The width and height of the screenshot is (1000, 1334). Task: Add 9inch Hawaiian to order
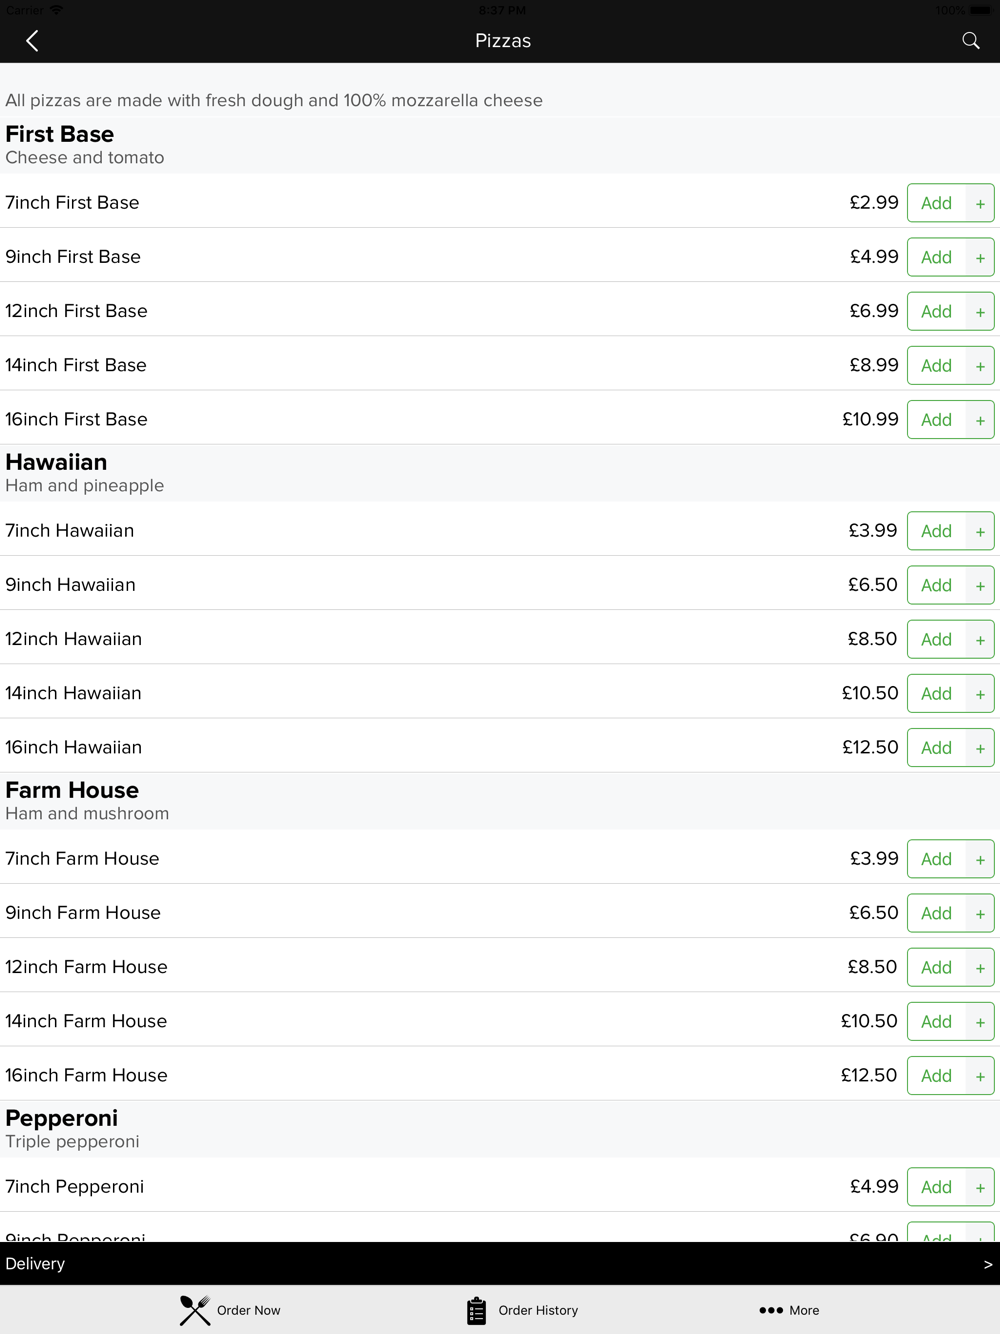click(x=950, y=585)
